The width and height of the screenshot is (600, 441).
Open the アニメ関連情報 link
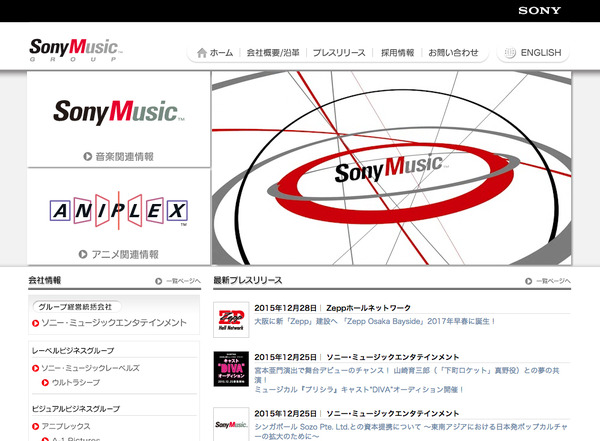pos(125,254)
